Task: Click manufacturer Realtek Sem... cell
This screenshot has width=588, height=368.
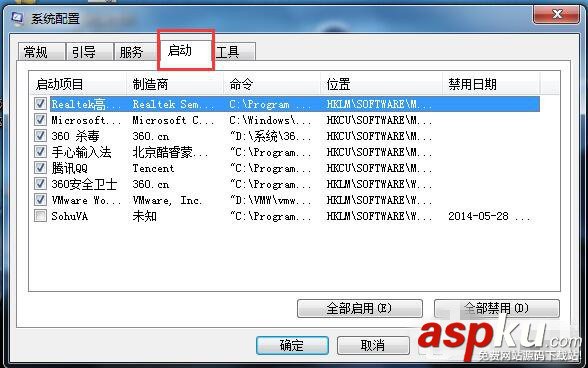Action: 173,104
